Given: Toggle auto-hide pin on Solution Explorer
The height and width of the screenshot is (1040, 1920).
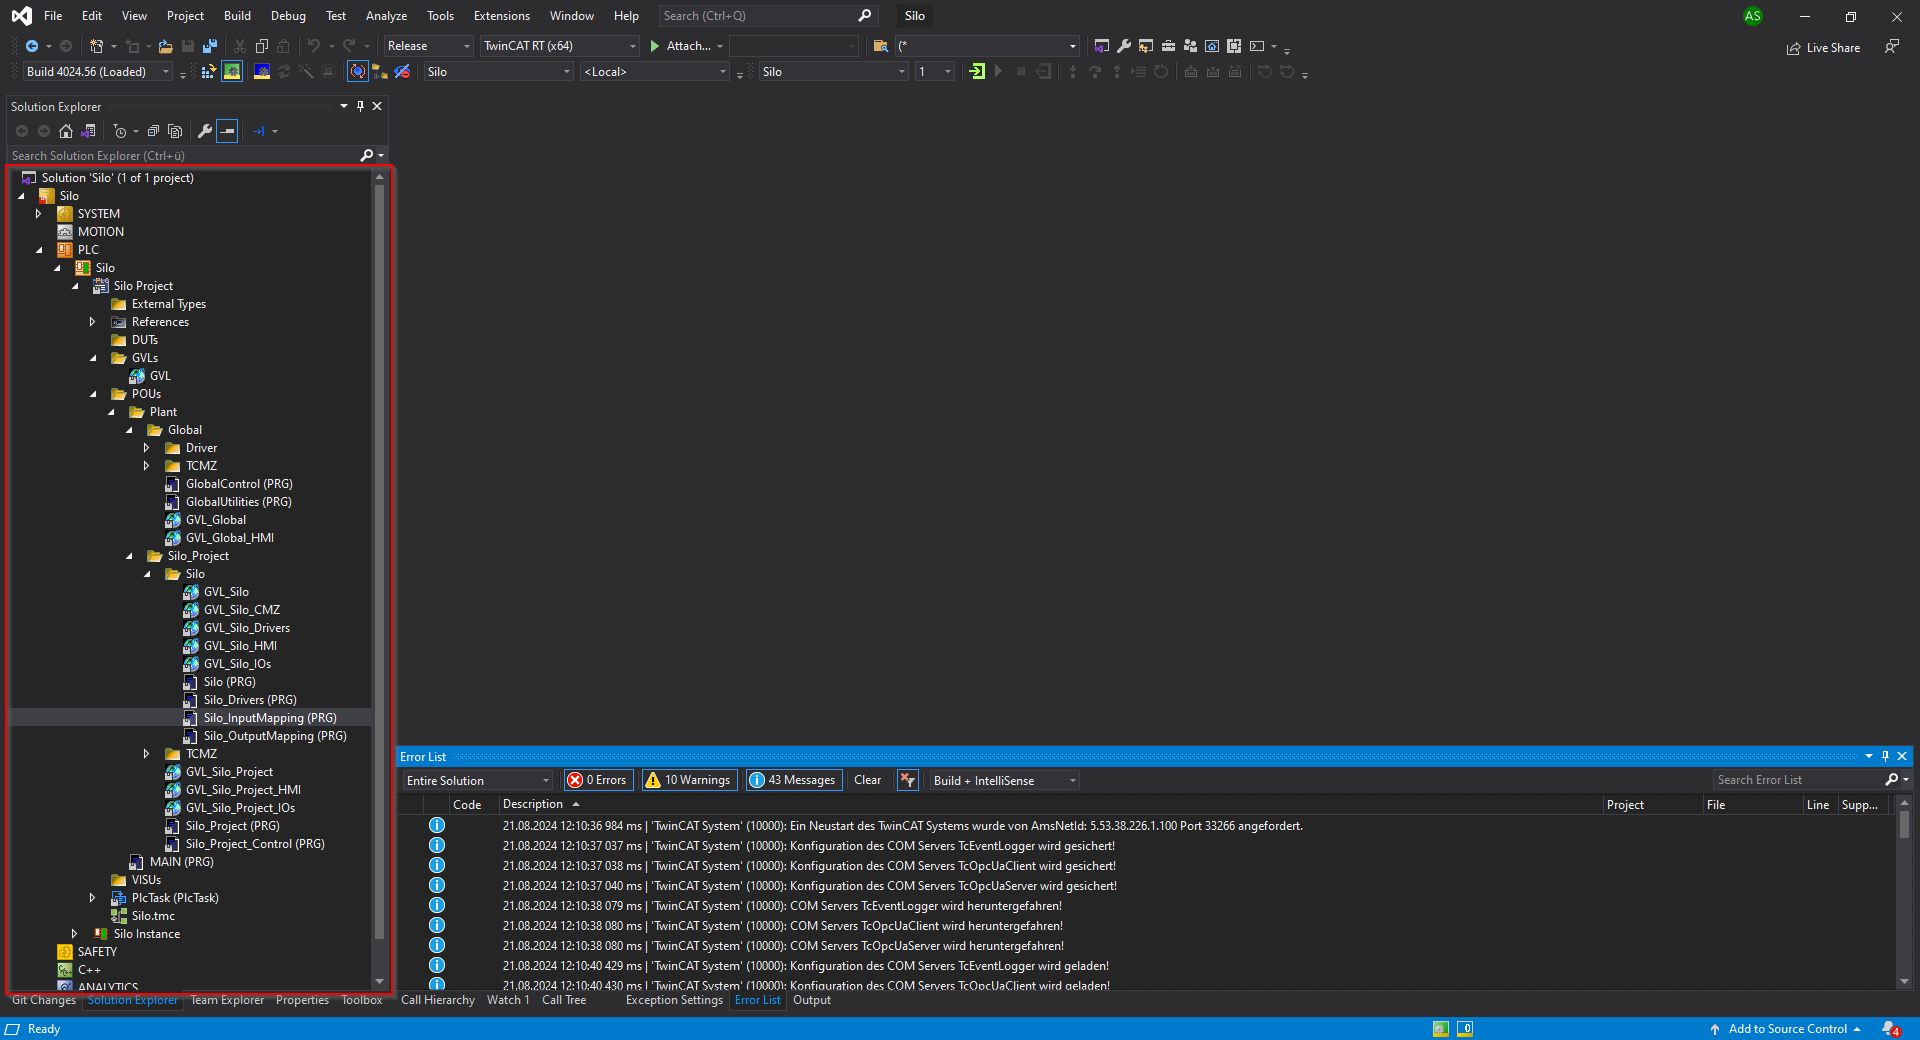Looking at the screenshot, I should (360, 106).
